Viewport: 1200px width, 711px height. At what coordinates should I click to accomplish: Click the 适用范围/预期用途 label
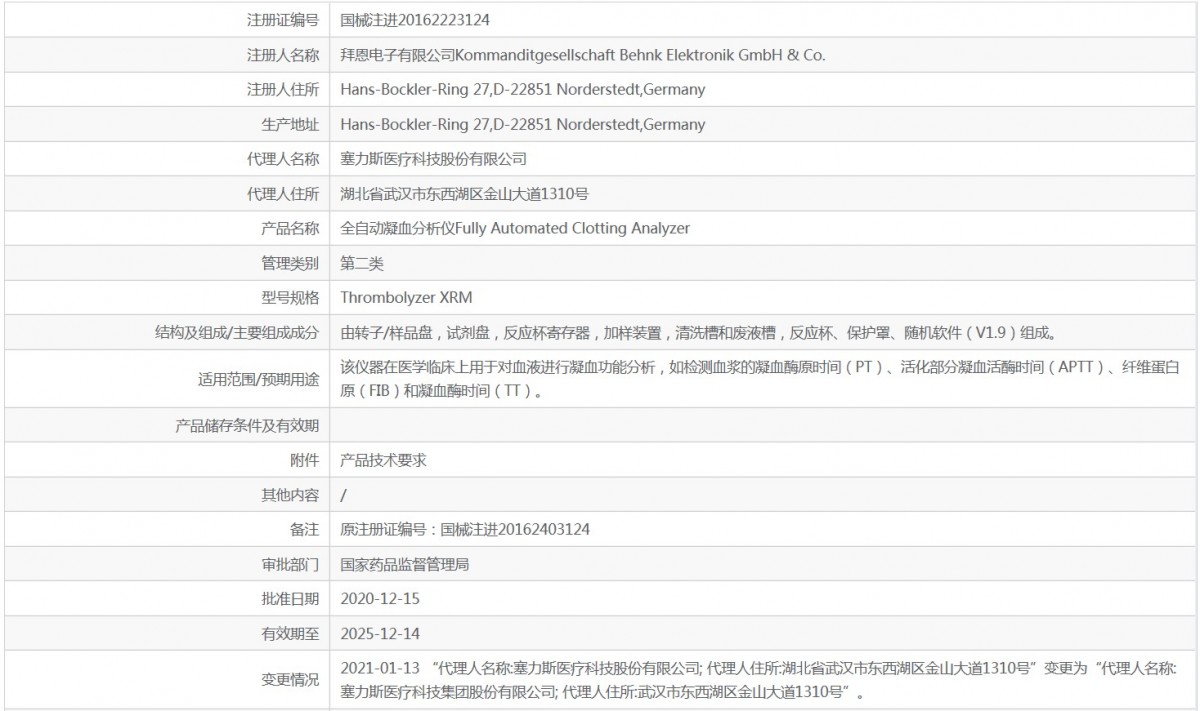(x=259, y=380)
